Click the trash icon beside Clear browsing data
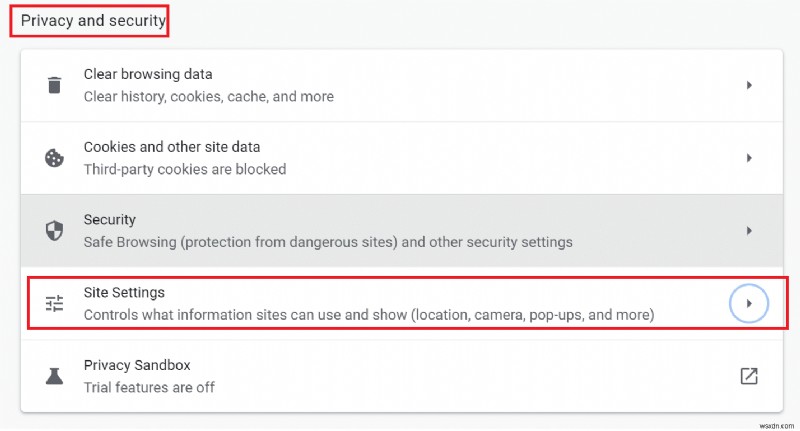800x431 pixels. point(54,85)
